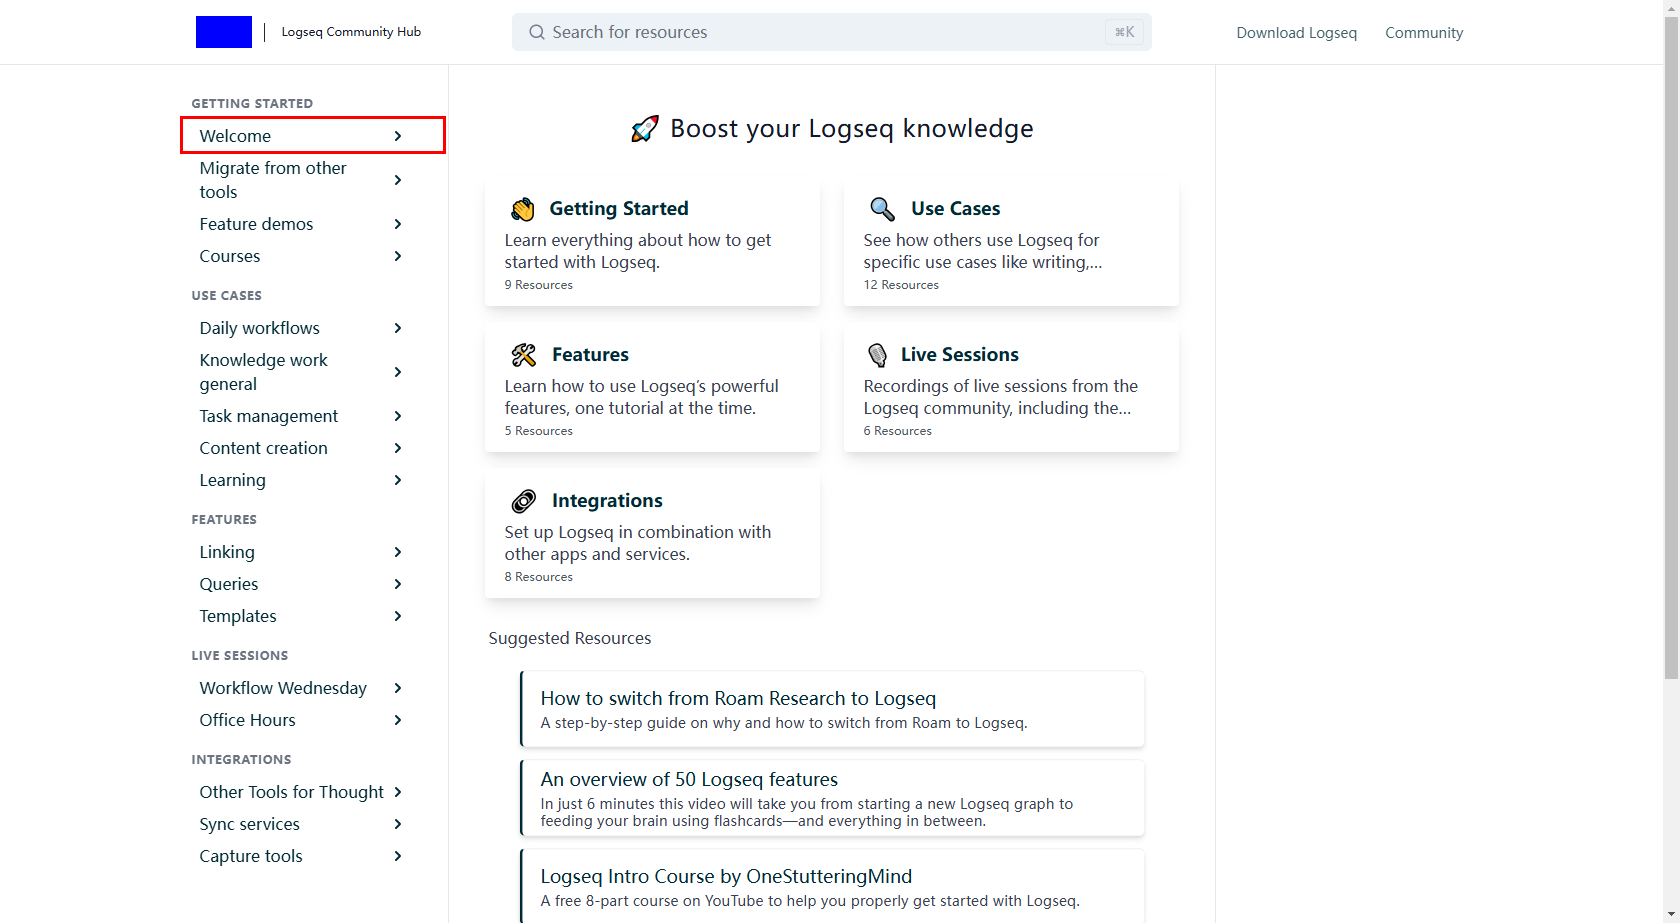This screenshot has height=923, width=1680.
Task: Open the Download Logseq nav link
Action: (x=1296, y=33)
